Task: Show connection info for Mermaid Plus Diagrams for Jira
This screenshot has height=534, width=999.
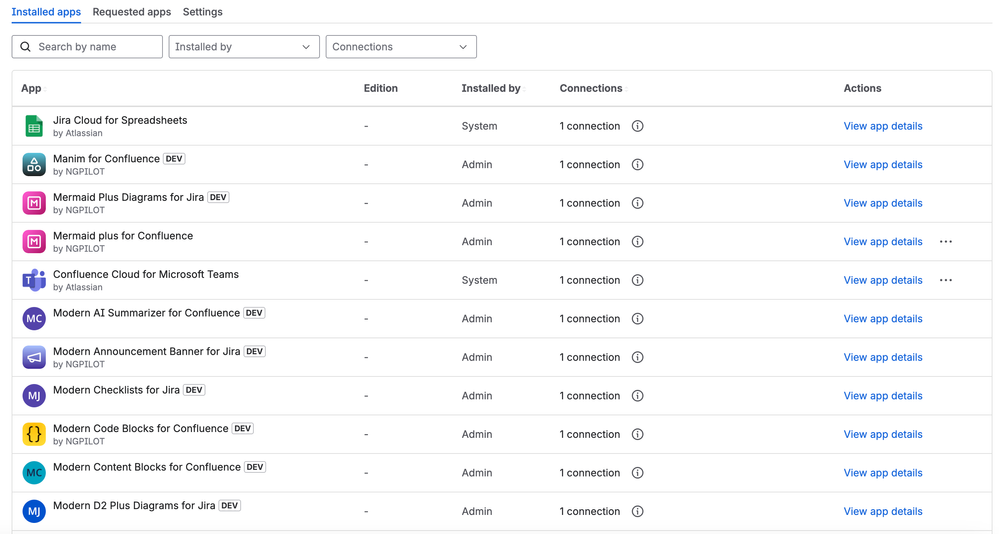Action: click(637, 203)
